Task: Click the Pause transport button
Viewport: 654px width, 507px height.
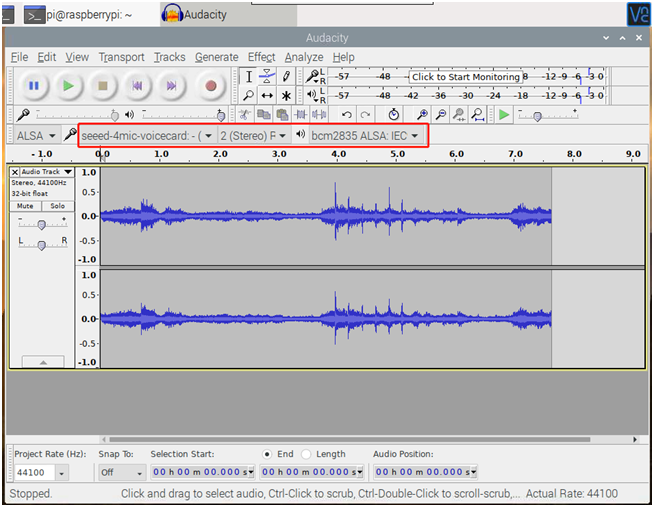Action: tap(34, 86)
